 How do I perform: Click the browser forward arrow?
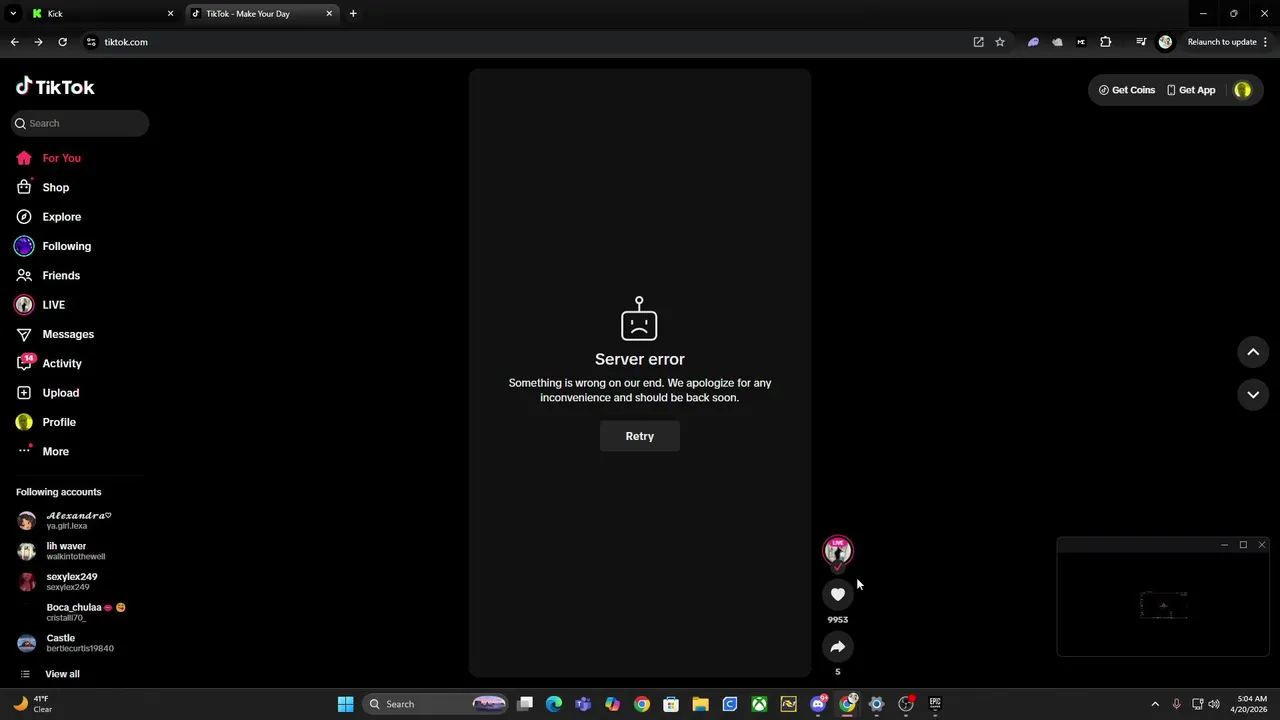(x=38, y=42)
